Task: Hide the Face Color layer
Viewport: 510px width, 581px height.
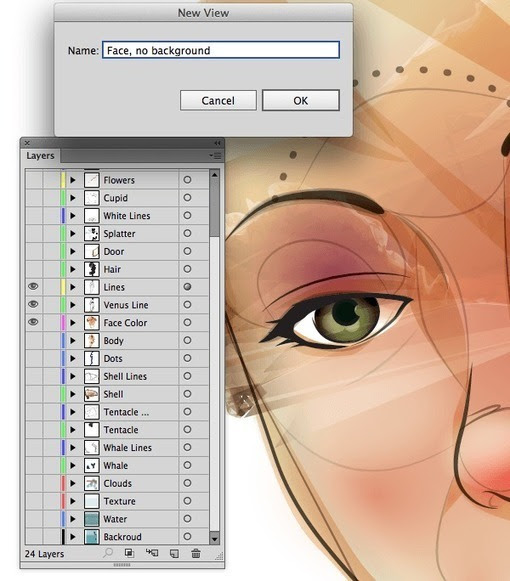Action: tap(33, 322)
